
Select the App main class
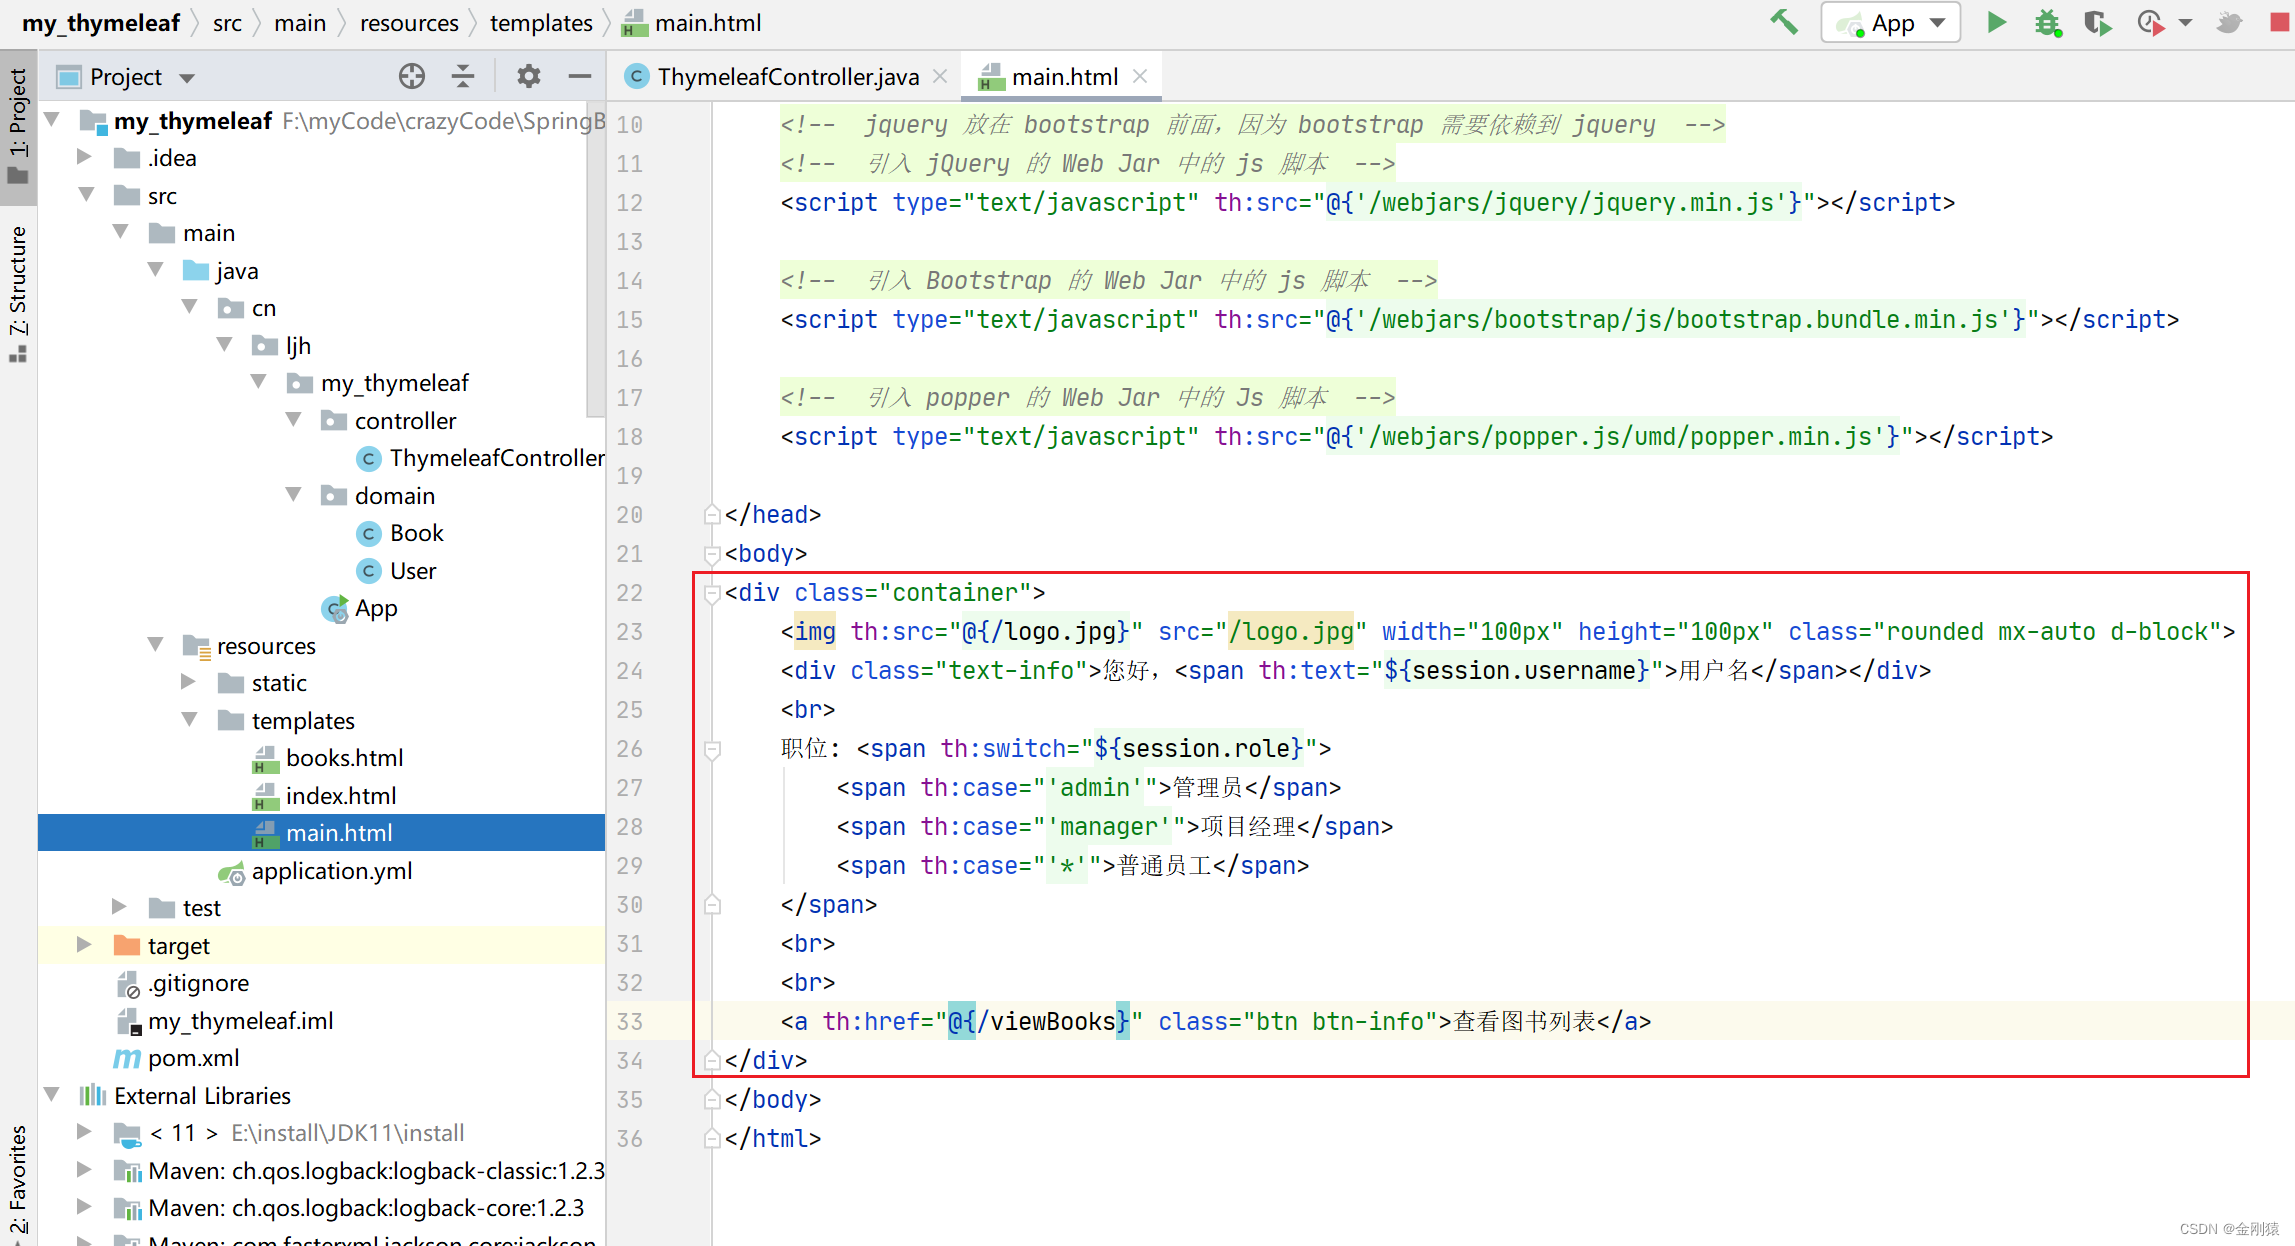pos(360,608)
